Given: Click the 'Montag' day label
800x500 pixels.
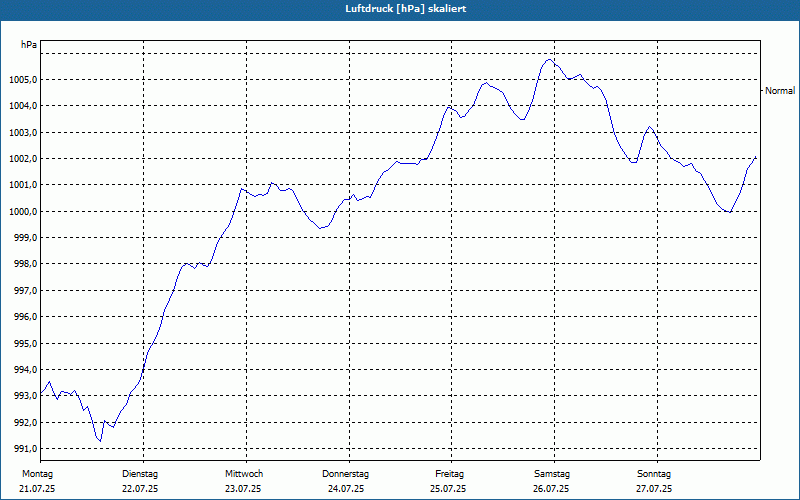Looking at the screenshot, I should (x=38, y=474).
